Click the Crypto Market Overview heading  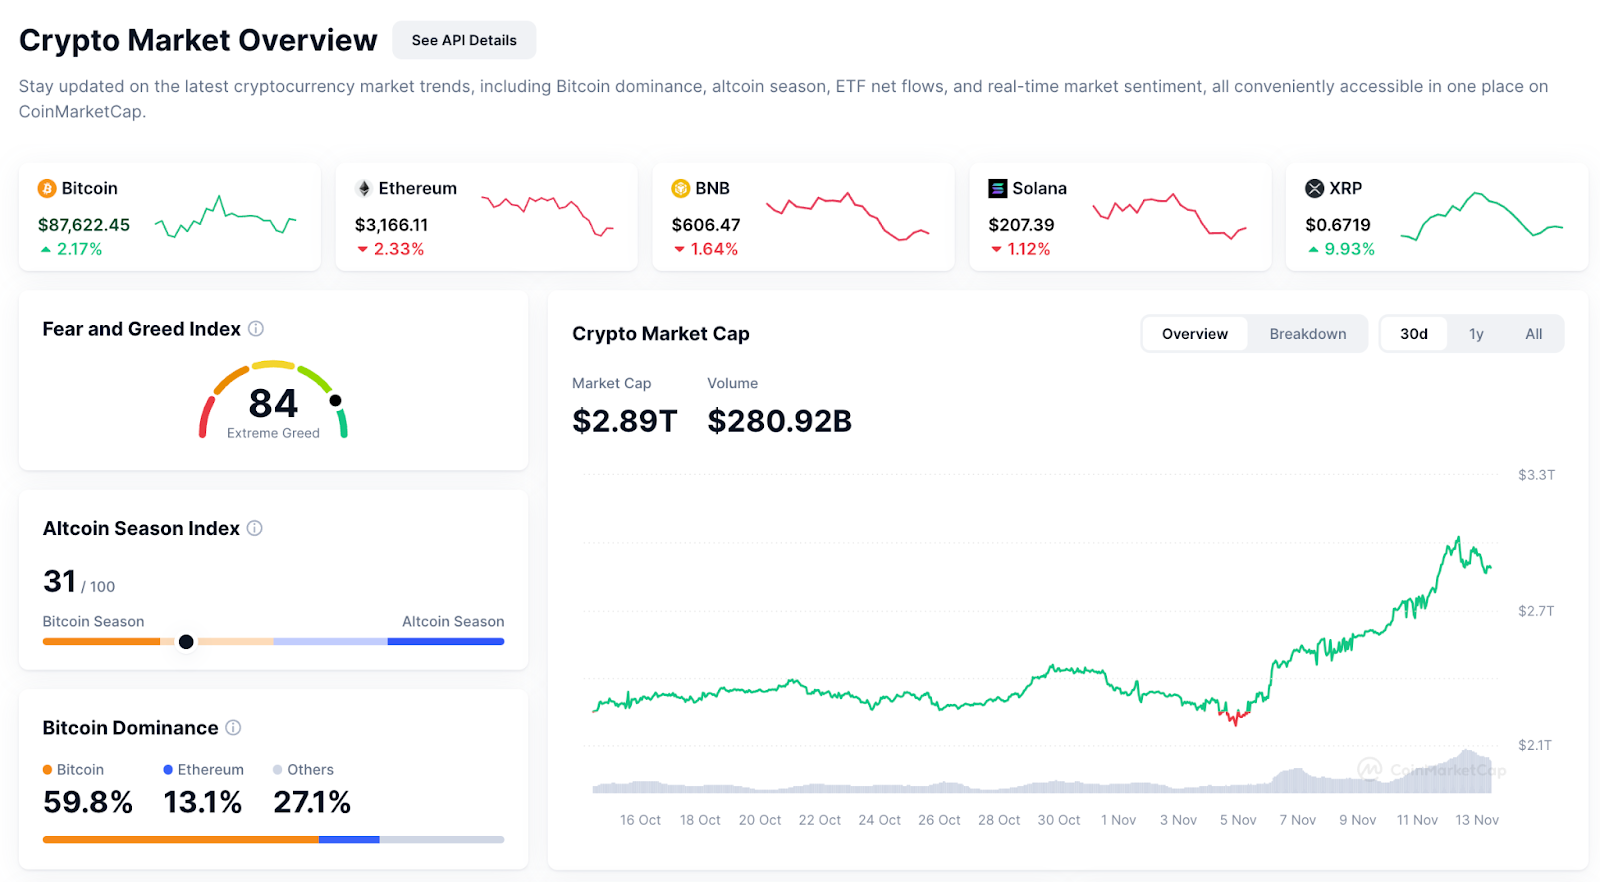pyautogui.click(x=198, y=40)
